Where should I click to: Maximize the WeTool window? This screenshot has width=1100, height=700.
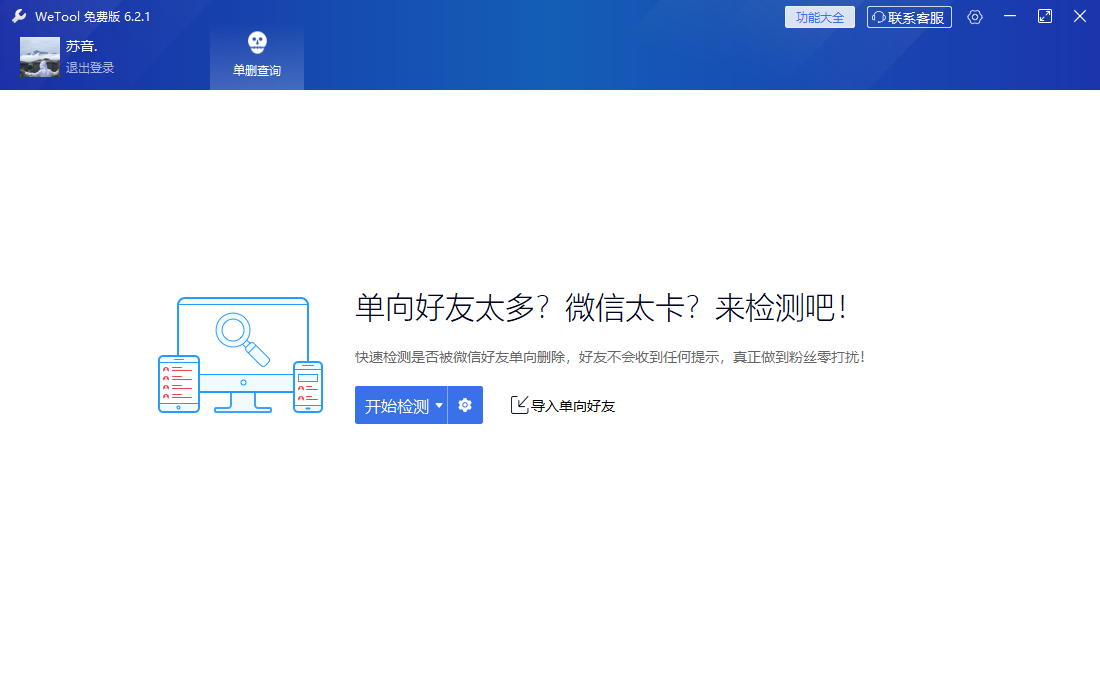(1045, 17)
